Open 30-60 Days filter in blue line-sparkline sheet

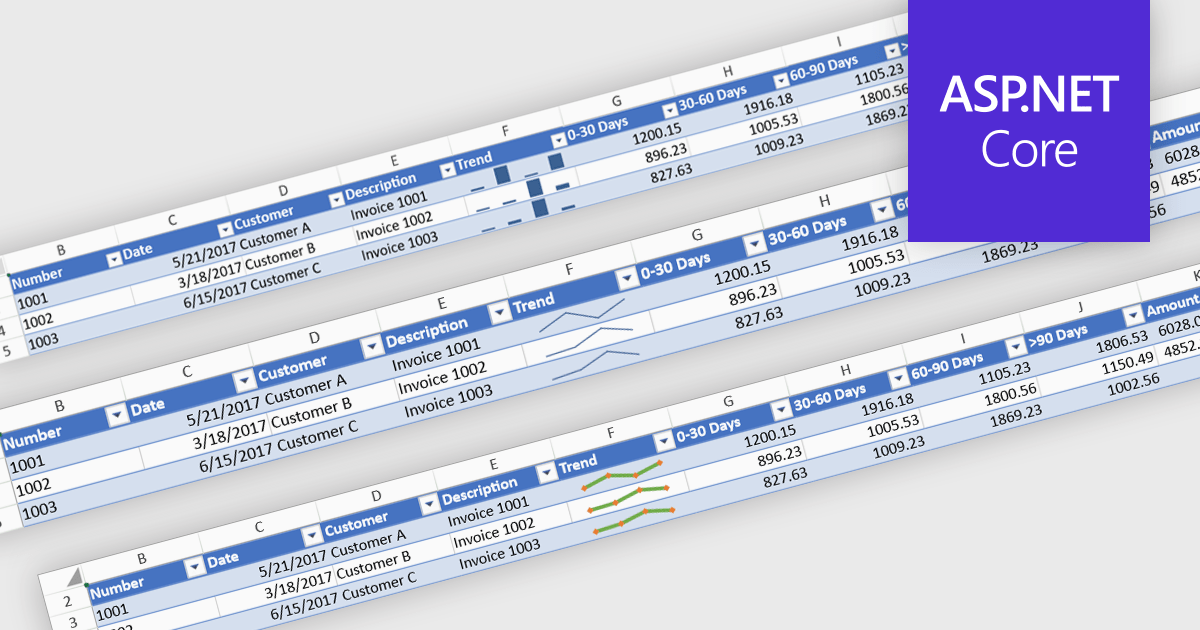(x=882, y=211)
